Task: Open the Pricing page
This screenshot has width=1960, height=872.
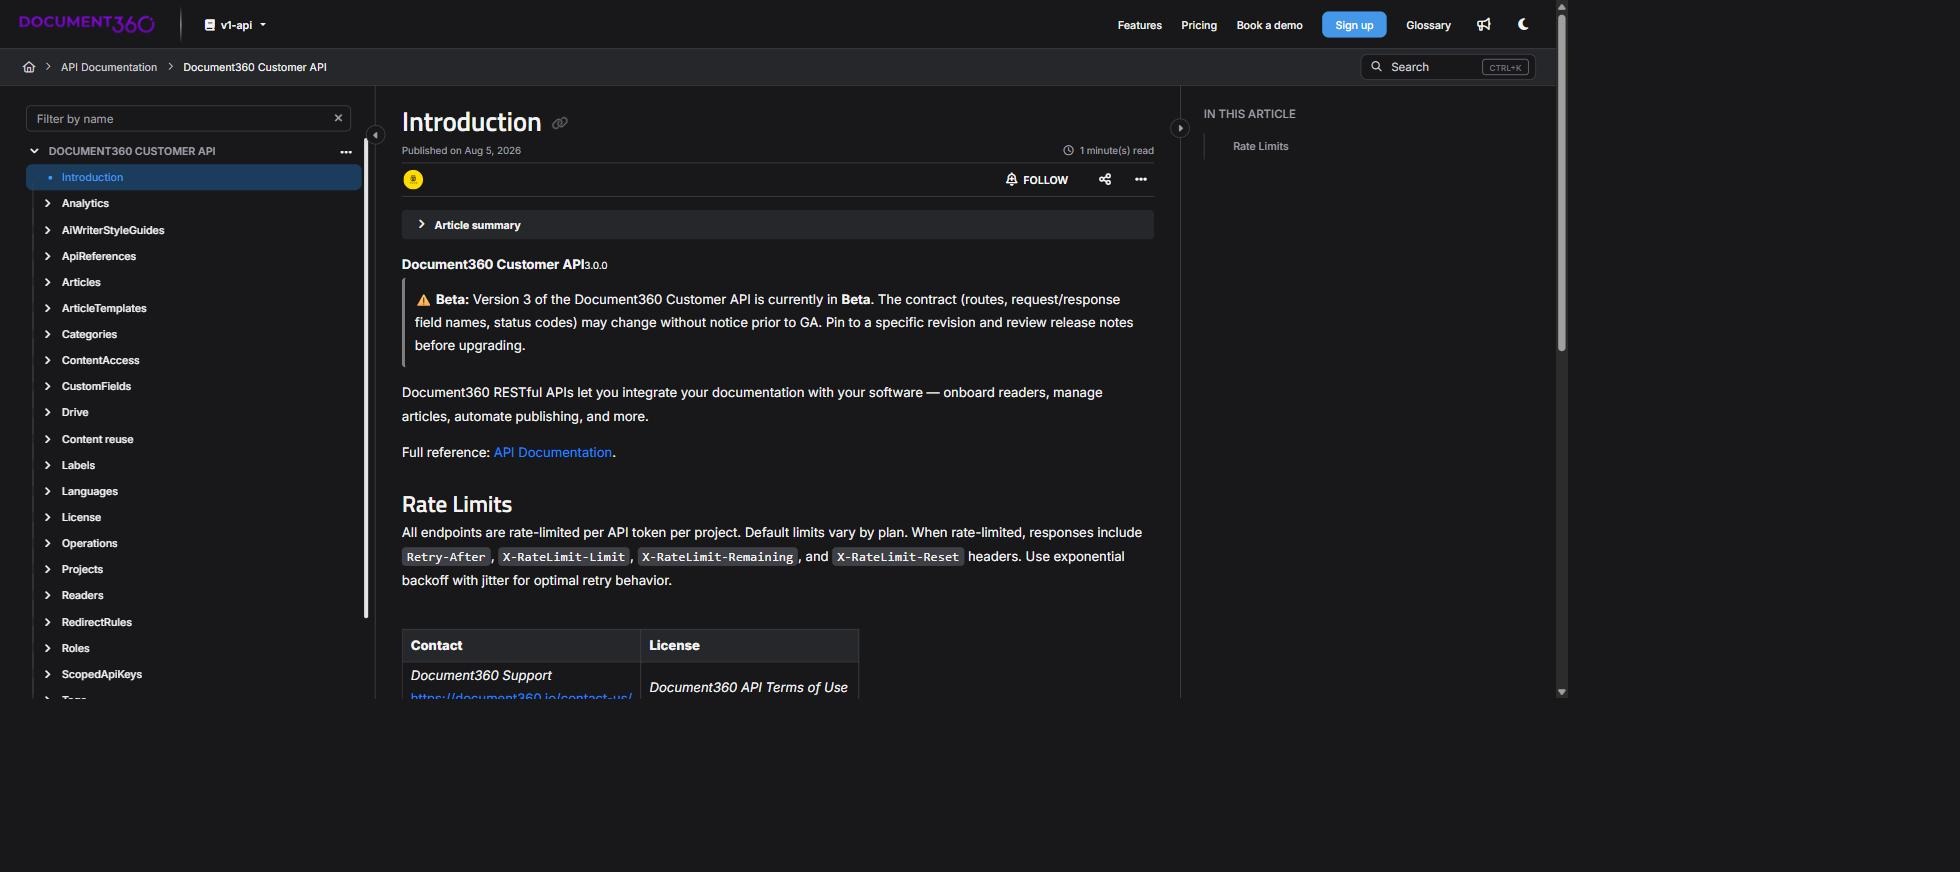Action: pyautogui.click(x=1198, y=25)
